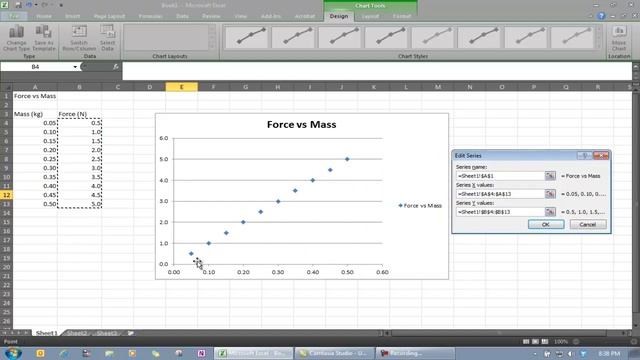Open Home ribbon tab
640x360 pixels.
44,16
